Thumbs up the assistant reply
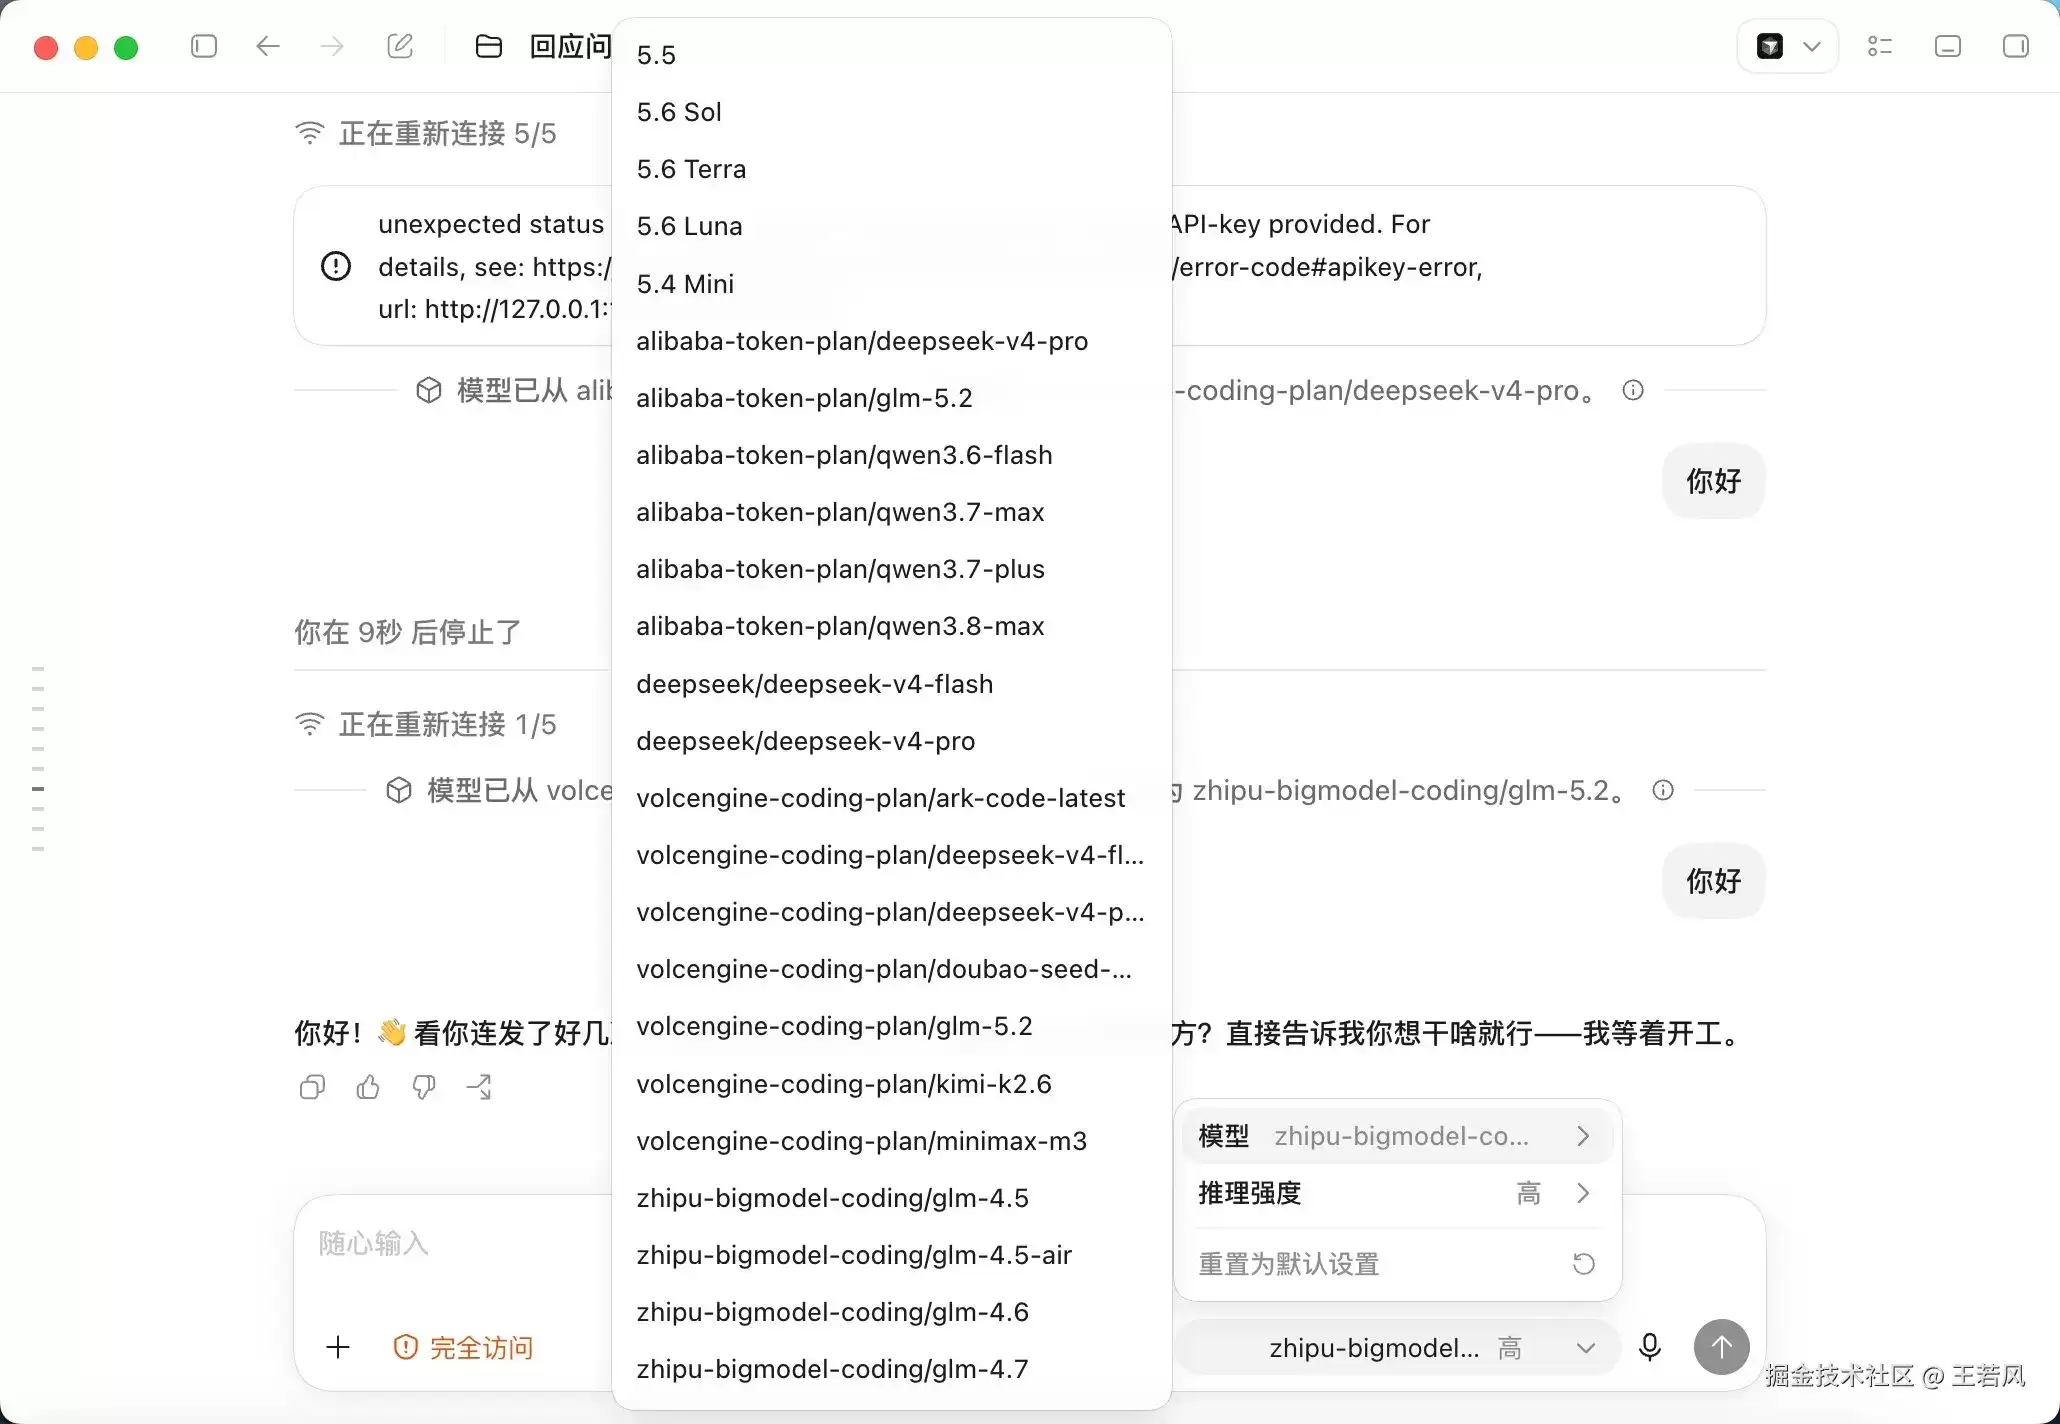 coord(368,1087)
